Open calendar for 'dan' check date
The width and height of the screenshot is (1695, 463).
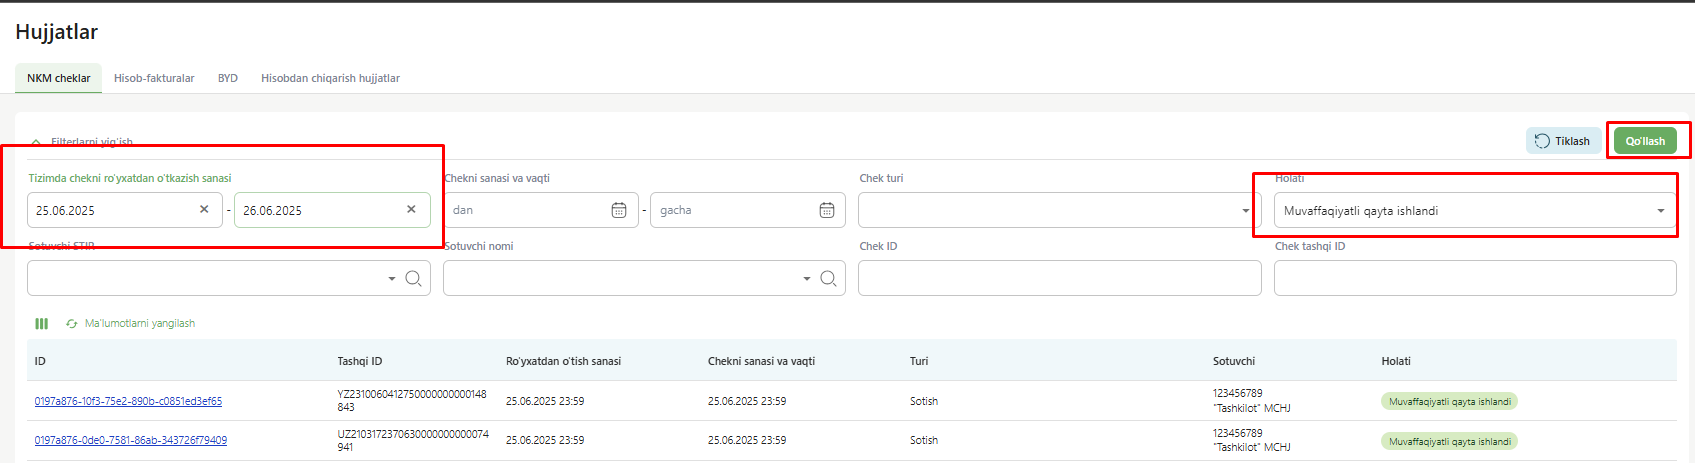coord(619,210)
